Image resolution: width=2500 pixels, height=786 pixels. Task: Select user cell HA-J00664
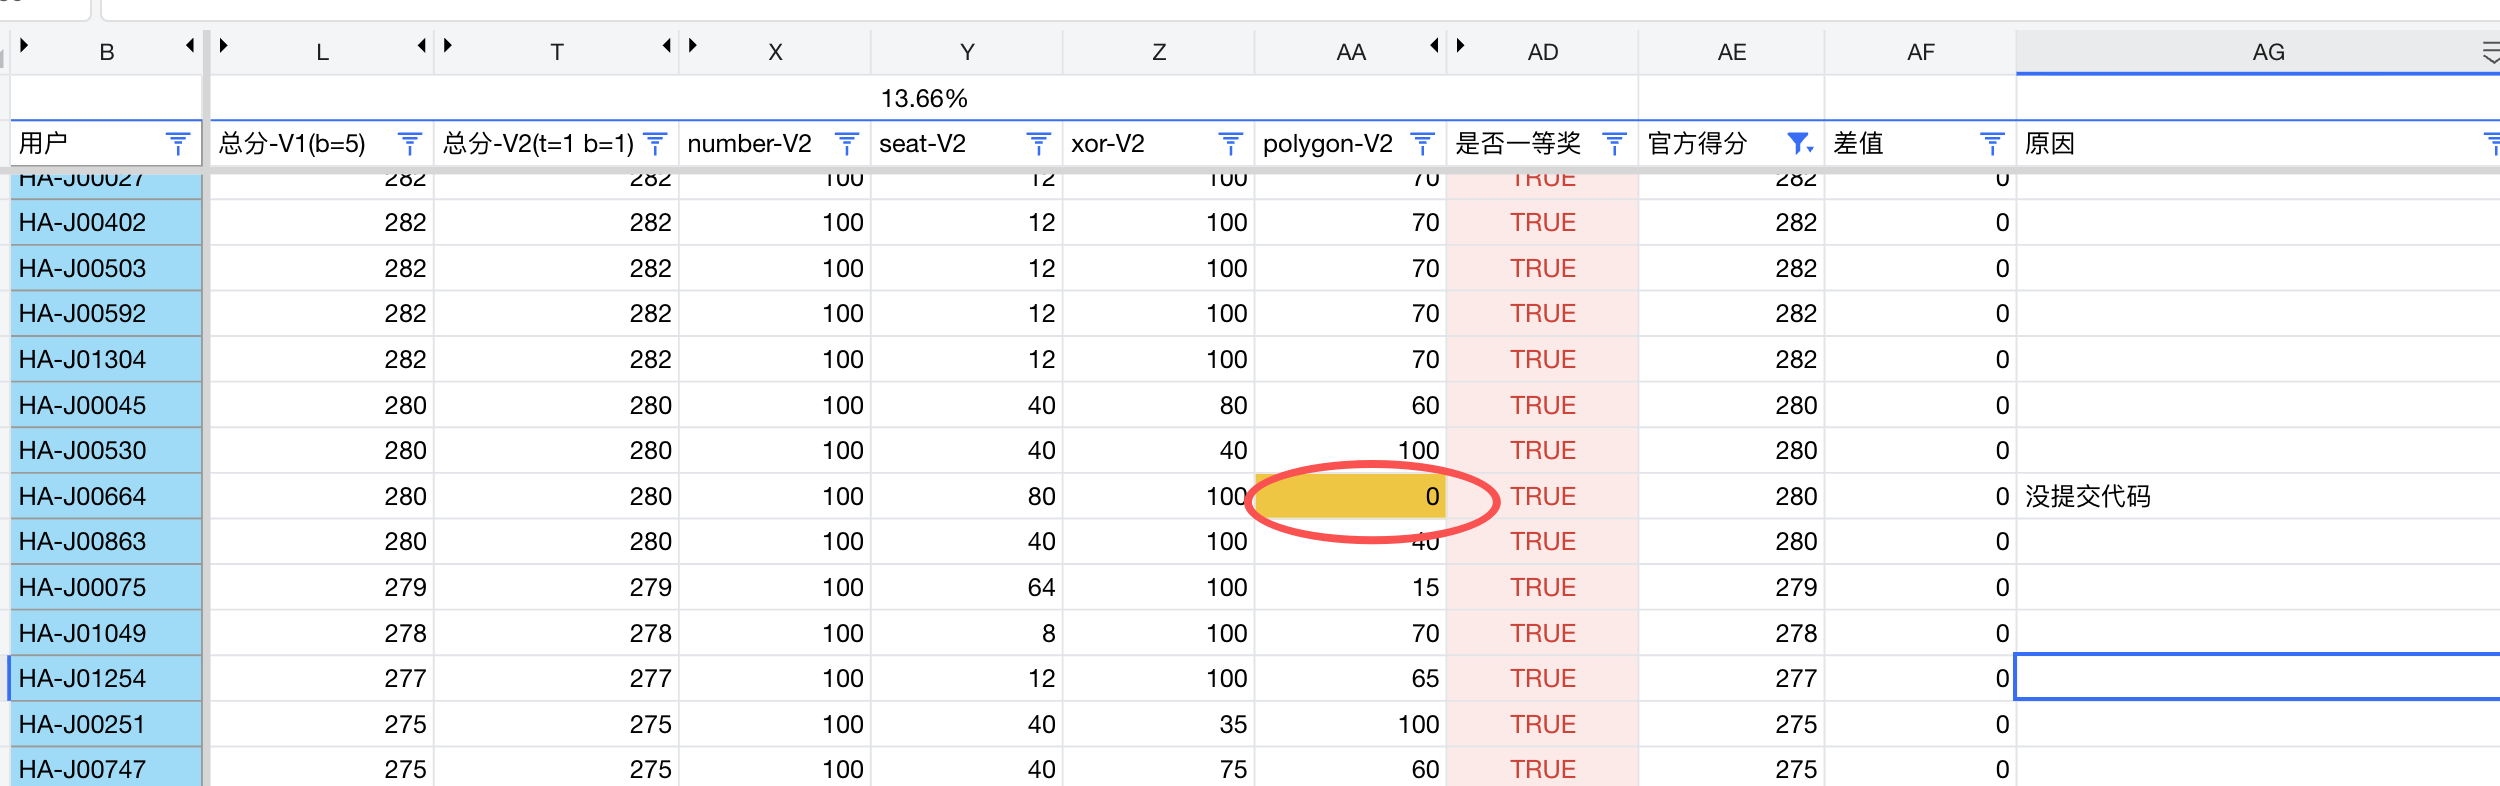coord(106,496)
